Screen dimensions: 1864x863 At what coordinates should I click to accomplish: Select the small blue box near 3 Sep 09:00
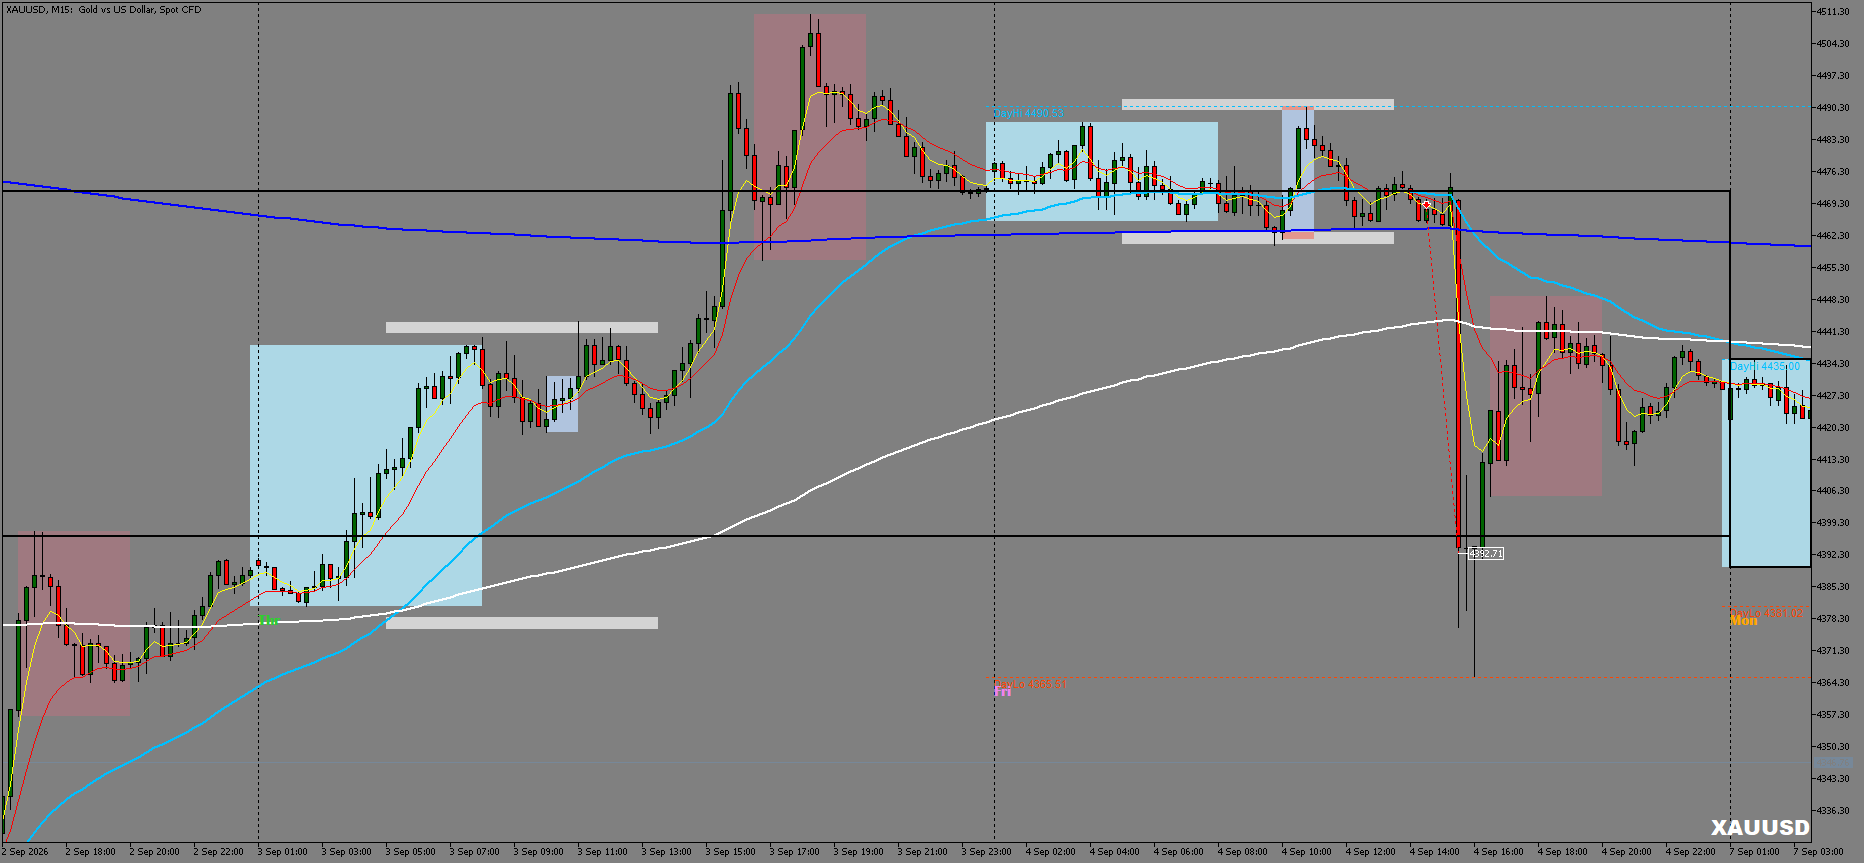coord(562,404)
